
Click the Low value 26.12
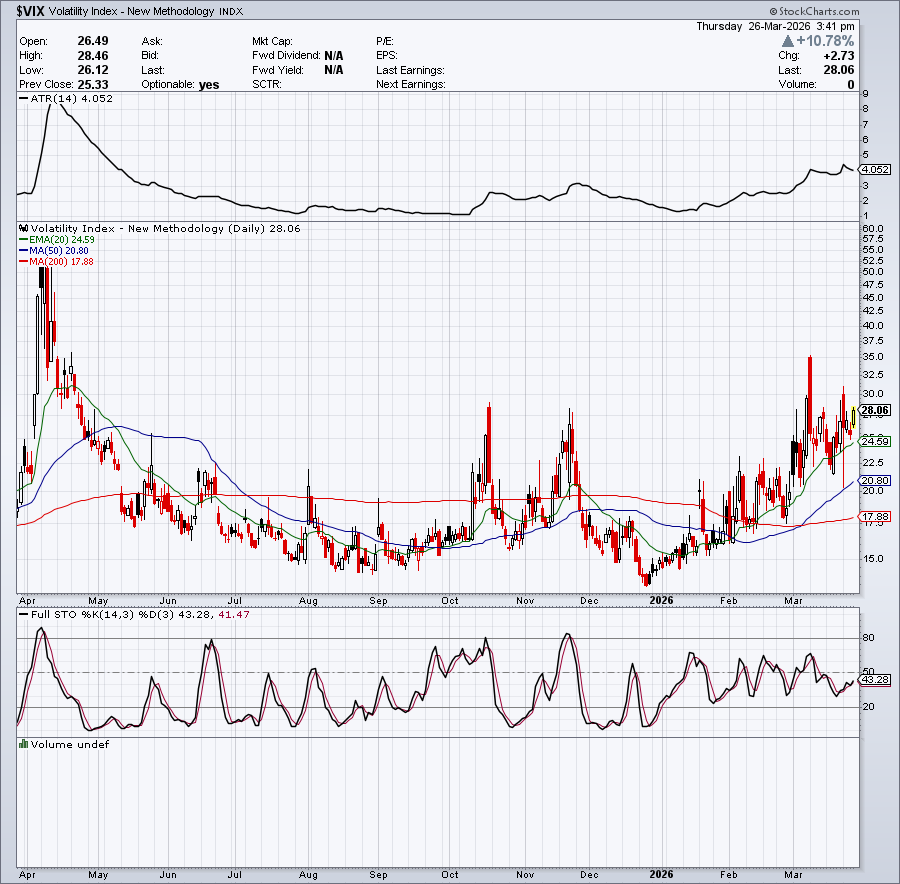pyautogui.click(x=93, y=70)
